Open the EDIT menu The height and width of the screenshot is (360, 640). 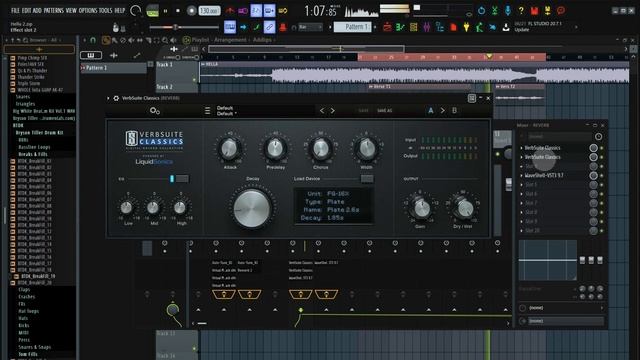click(27, 10)
